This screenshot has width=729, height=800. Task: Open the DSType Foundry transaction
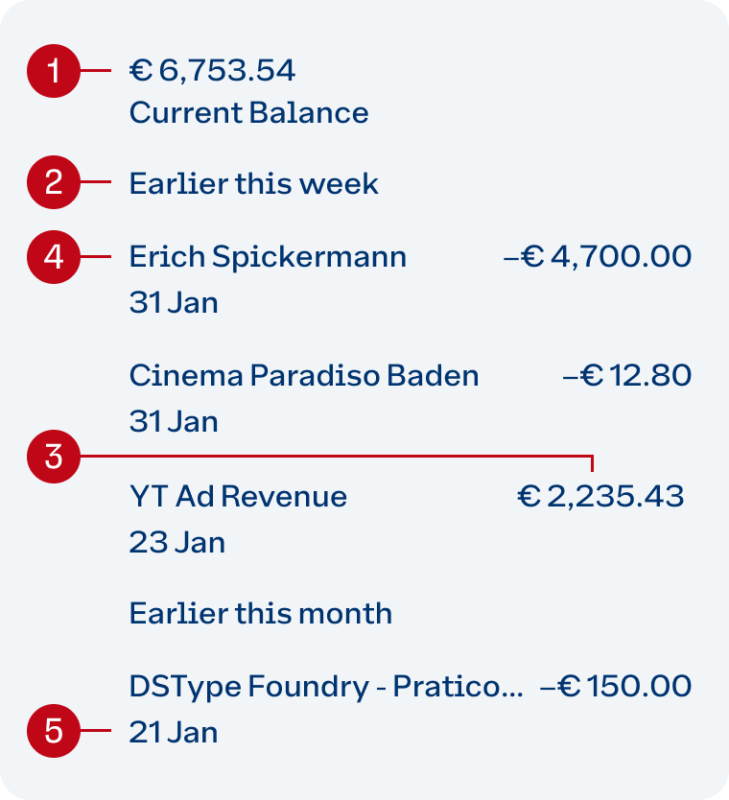click(325, 687)
